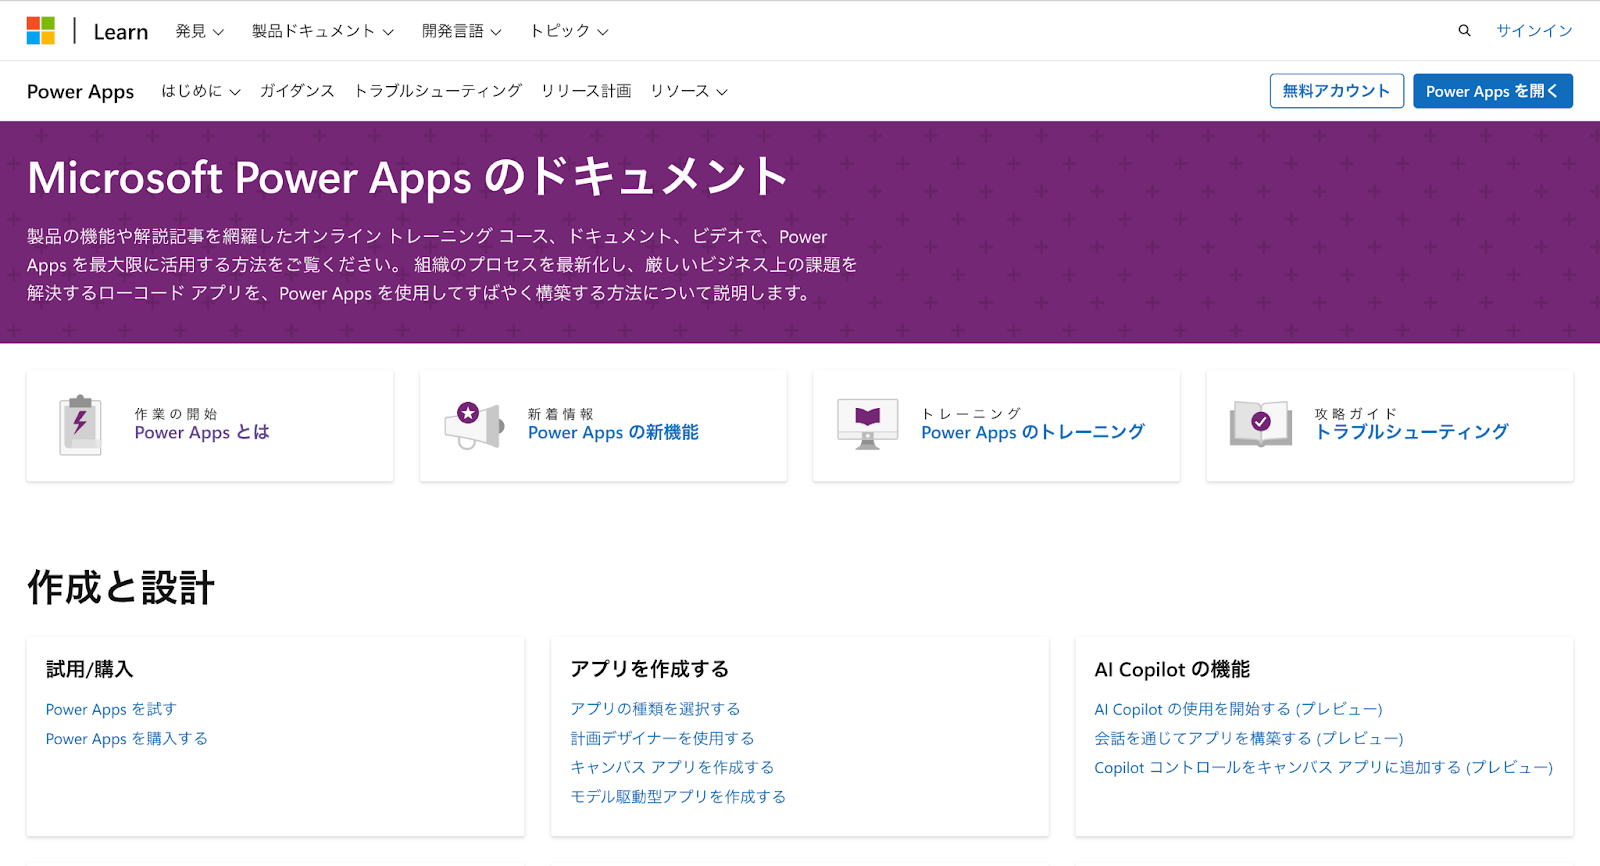
Task: Open the blue トラブルシューティング card link
Action: (1411, 432)
